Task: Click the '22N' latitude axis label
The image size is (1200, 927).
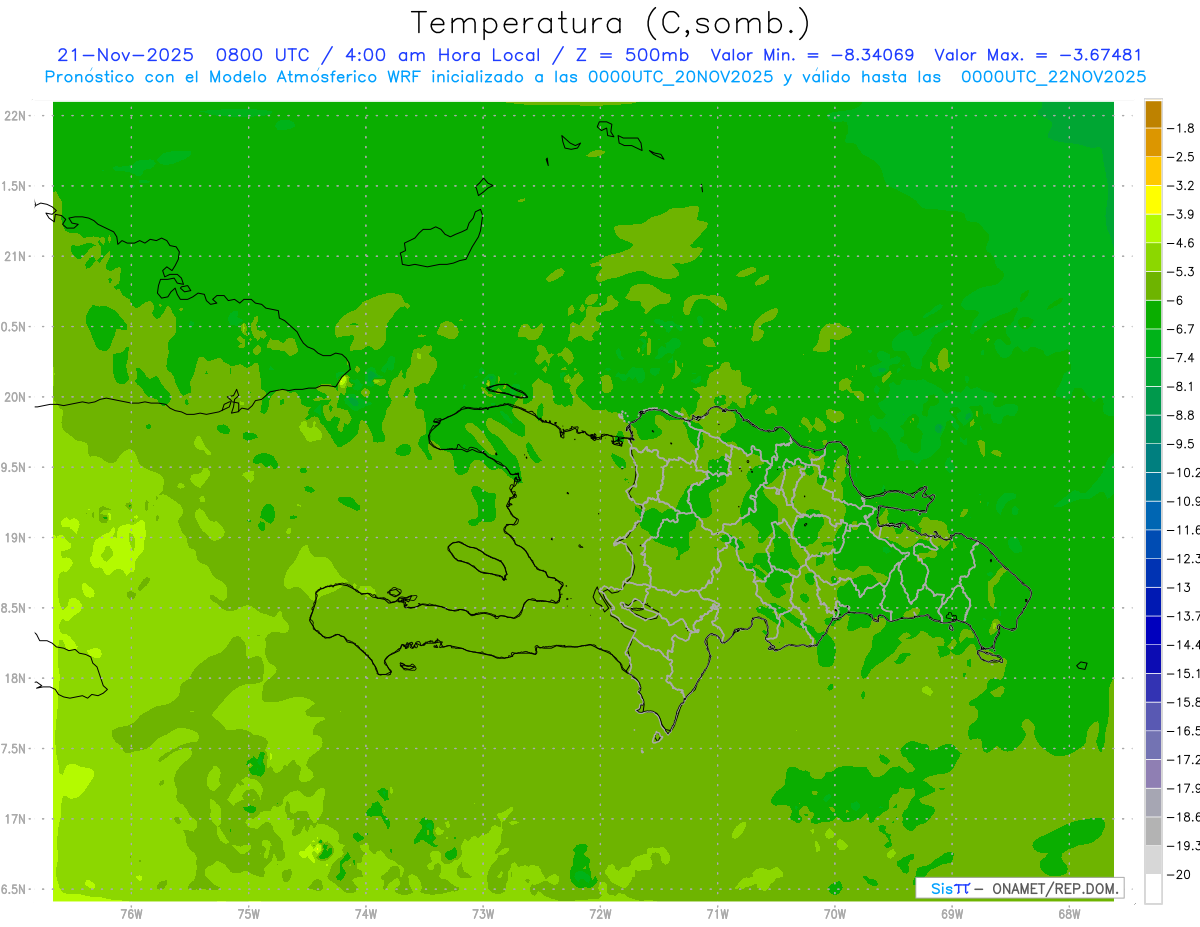Action: click(13, 116)
